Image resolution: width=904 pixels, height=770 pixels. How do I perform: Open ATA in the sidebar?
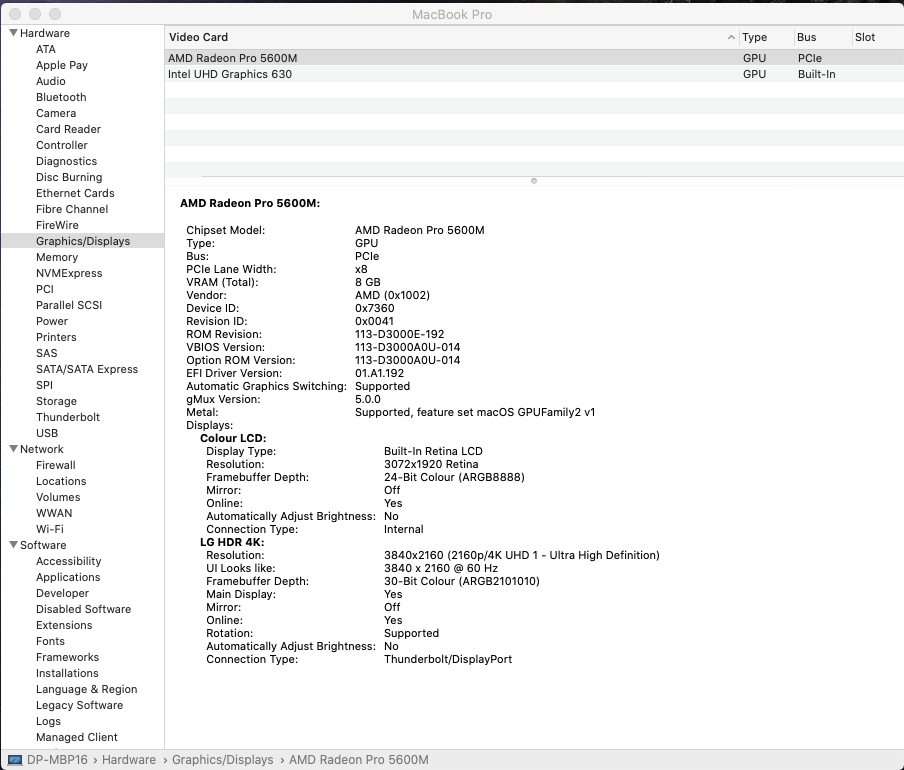(46, 49)
